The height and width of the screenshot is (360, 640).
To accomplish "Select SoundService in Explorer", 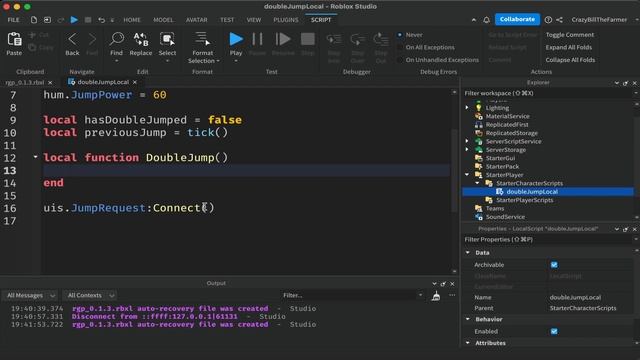I will pos(505,217).
